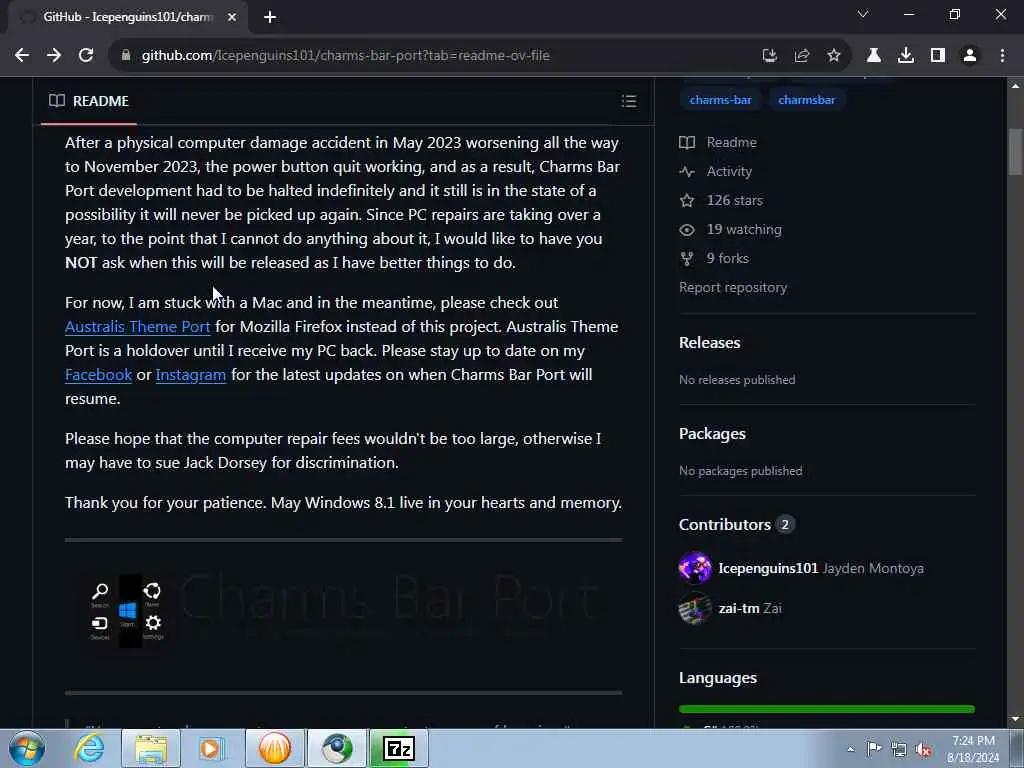
Task: Click the charmsbar topic tag
Action: pos(807,100)
